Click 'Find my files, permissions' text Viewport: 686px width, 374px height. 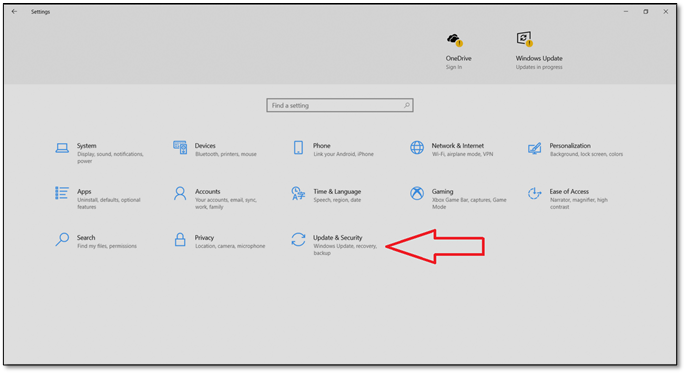point(107,246)
